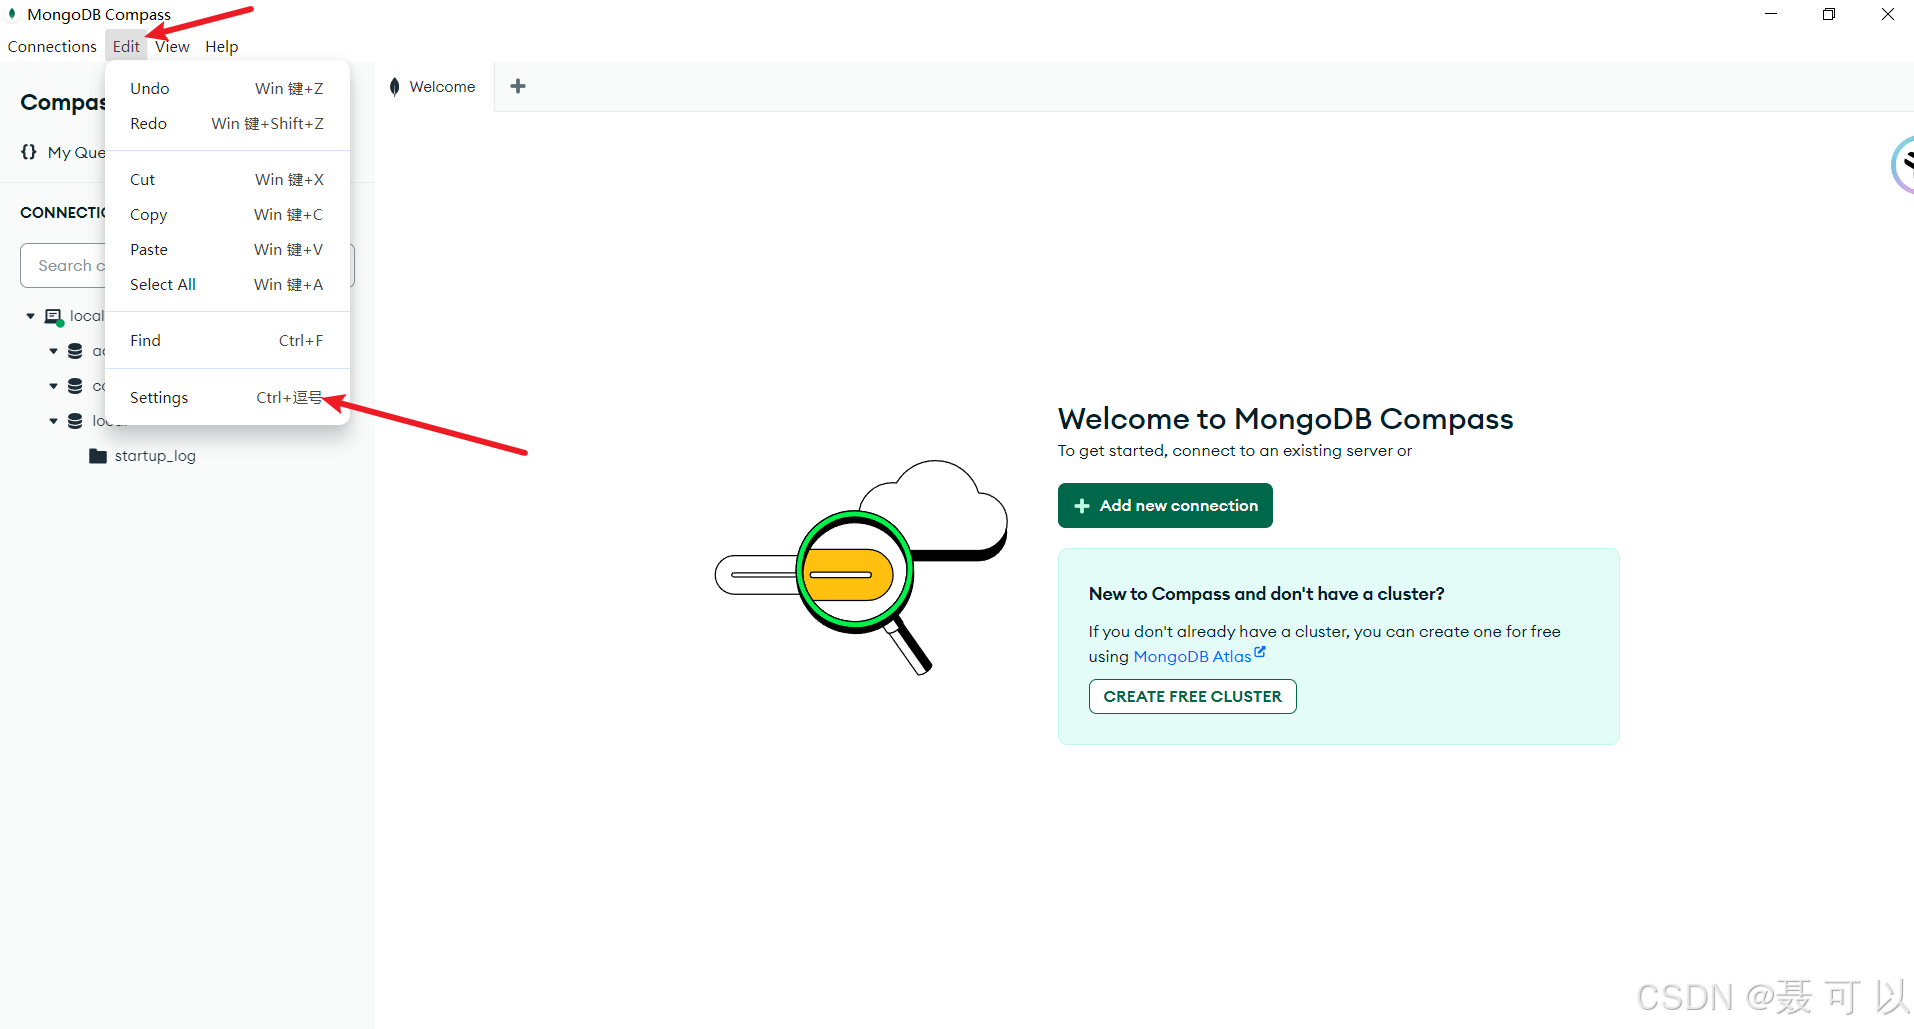Viewport: 1914px width, 1029px height.
Task: Click the MongoDB leaf icon in title bar
Action: pyautogui.click(x=12, y=14)
